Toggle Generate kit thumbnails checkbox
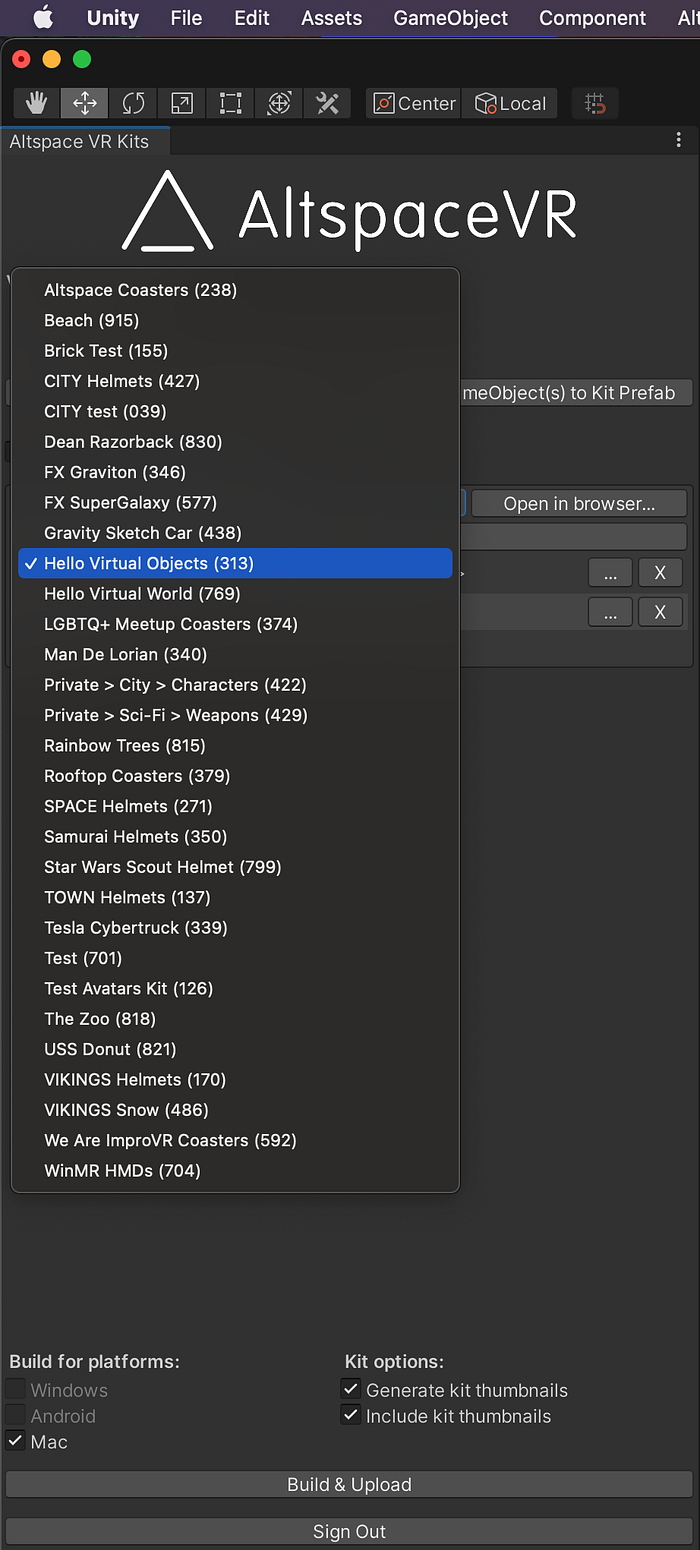 click(351, 1389)
